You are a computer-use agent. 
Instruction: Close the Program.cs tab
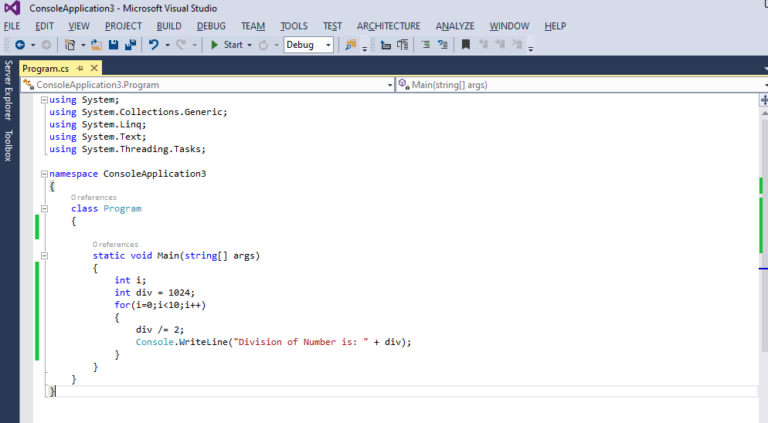95,68
